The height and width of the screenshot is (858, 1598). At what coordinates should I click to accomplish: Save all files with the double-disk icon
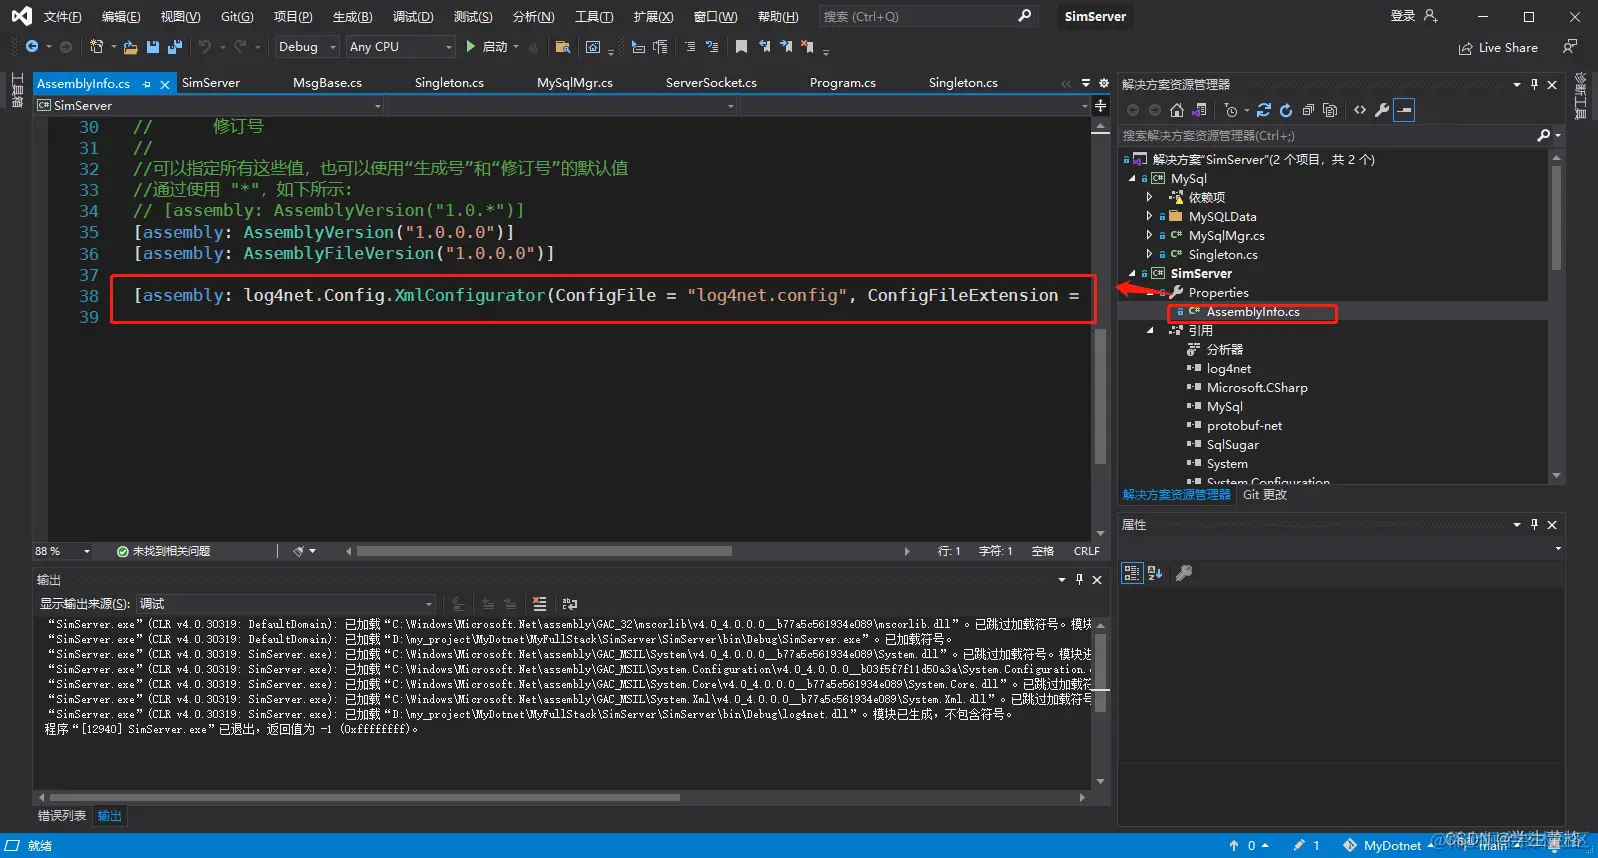coord(175,47)
